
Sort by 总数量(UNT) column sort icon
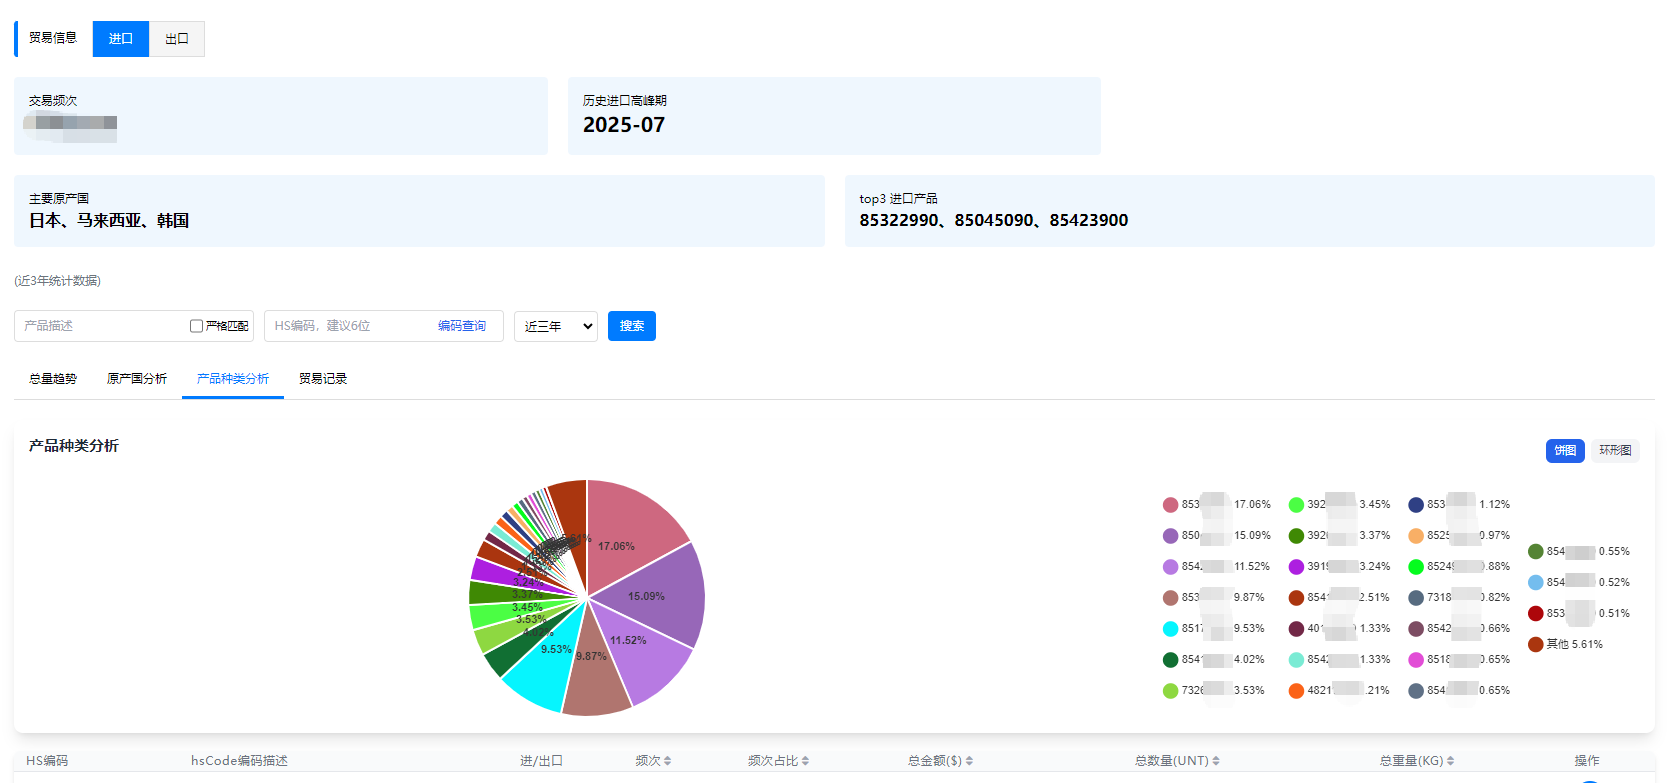point(1216,761)
